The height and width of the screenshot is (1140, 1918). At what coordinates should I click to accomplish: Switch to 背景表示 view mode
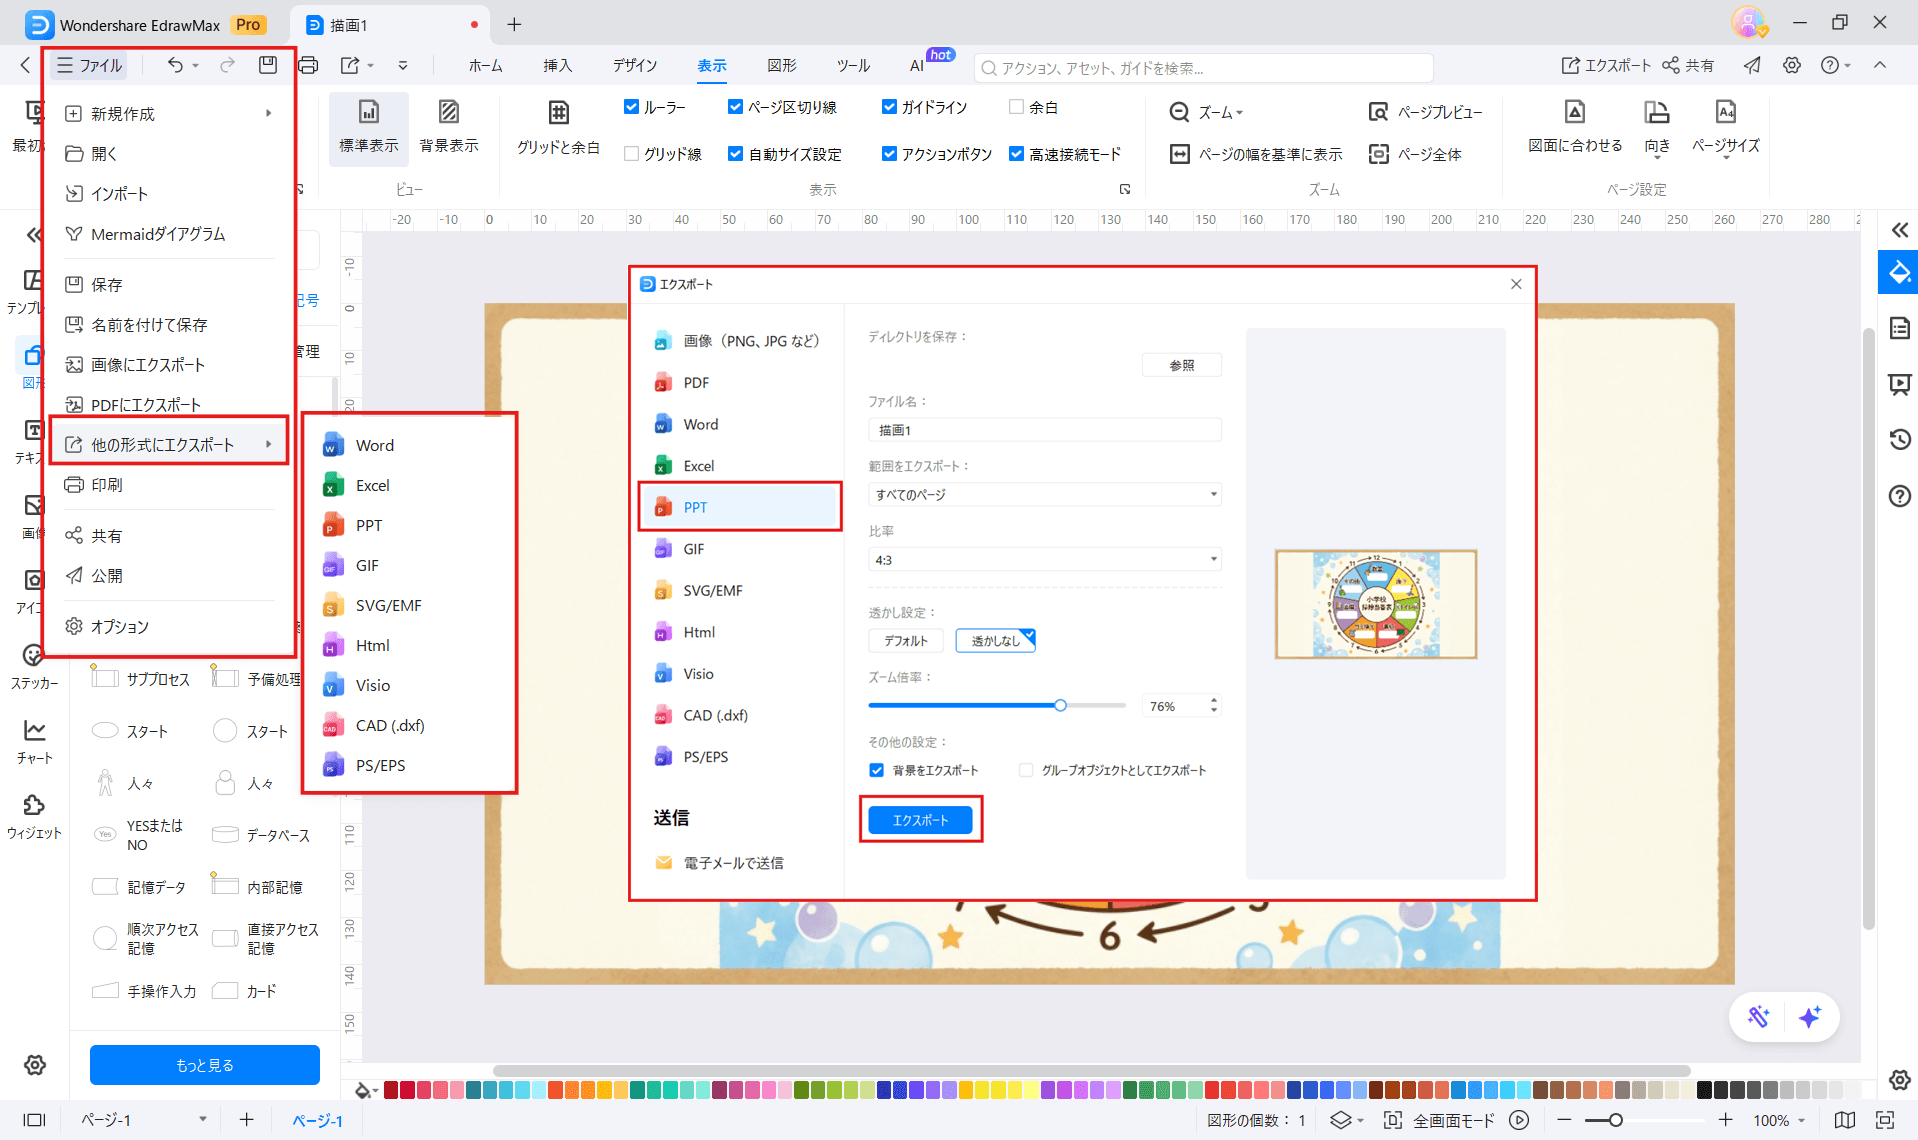pos(448,127)
